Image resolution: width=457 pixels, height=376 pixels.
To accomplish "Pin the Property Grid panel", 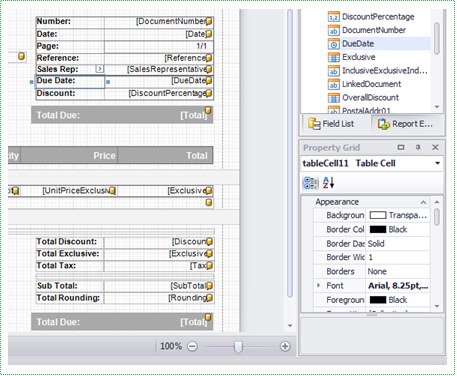I will (418, 147).
